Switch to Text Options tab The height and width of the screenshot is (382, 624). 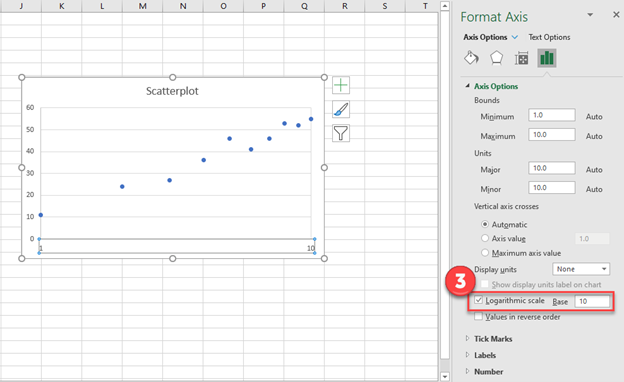click(x=549, y=37)
